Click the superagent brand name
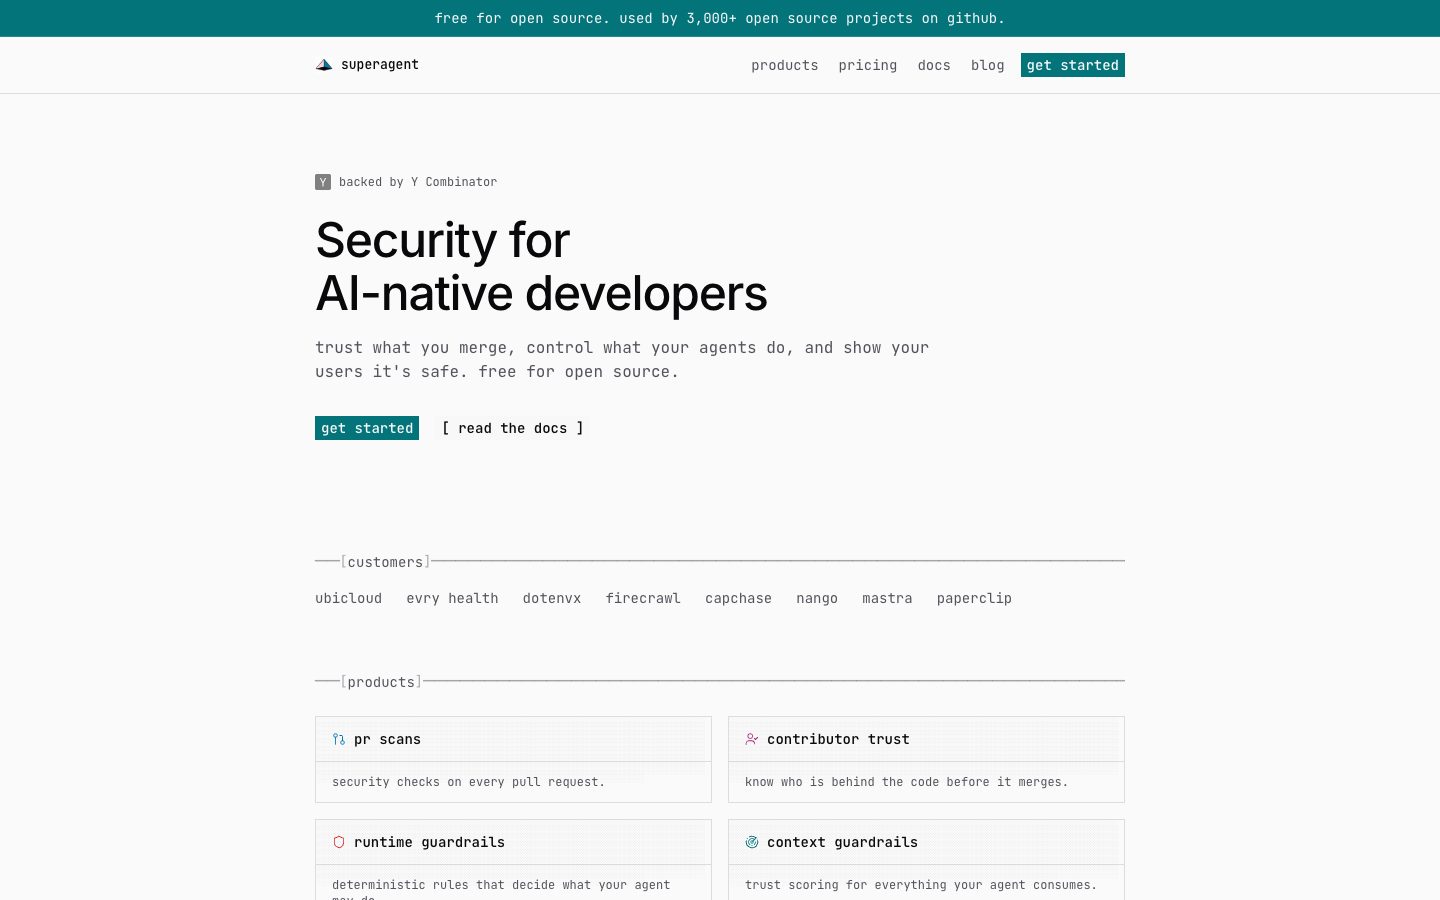This screenshot has width=1440, height=900. point(380,65)
